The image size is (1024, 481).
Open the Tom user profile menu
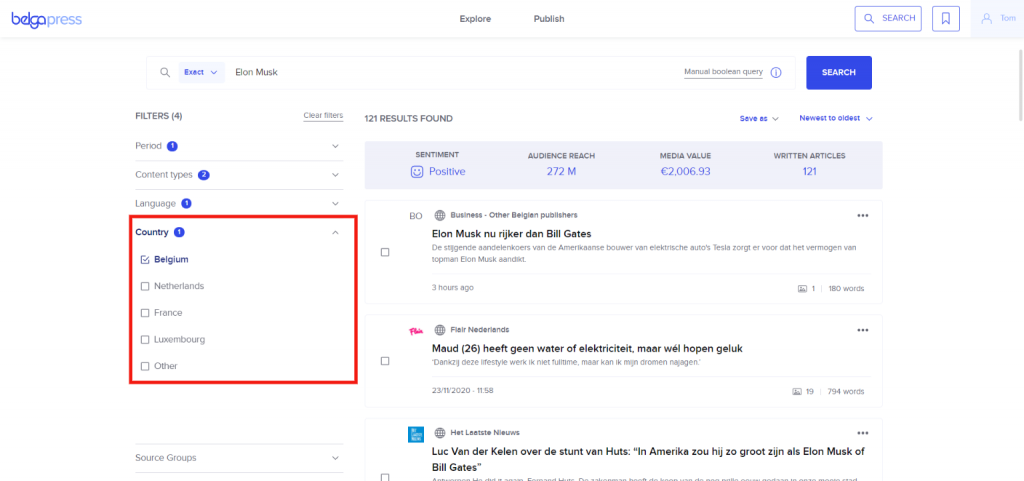pyautogui.click(x=997, y=18)
